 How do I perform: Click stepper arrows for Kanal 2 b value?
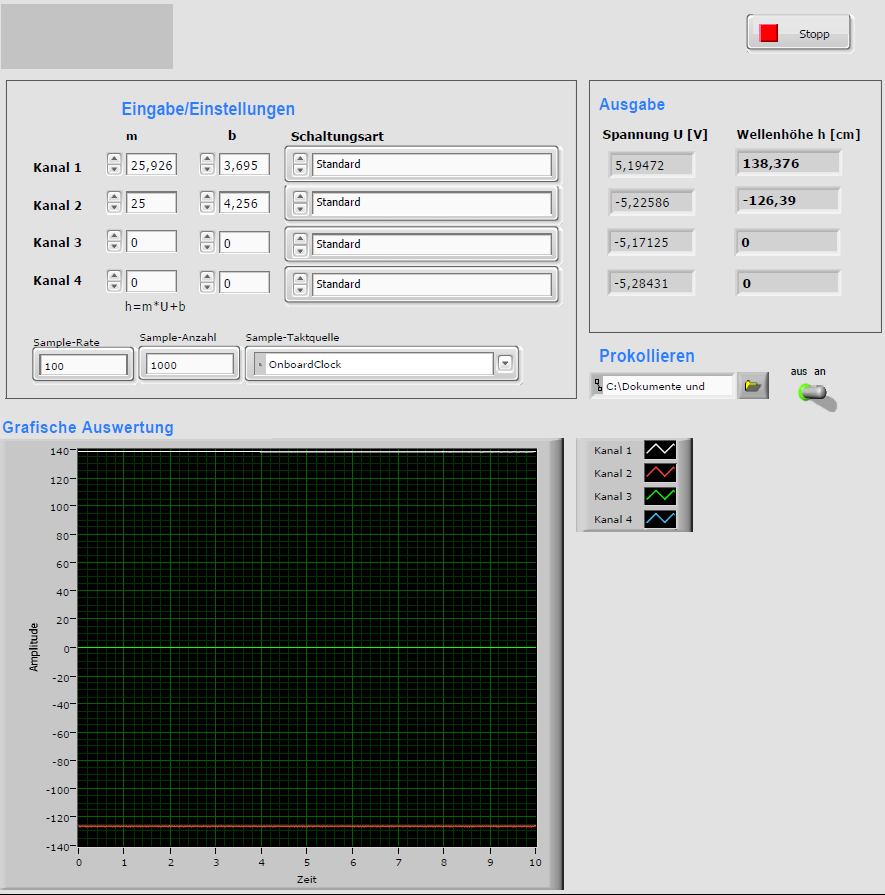coord(207,203)
